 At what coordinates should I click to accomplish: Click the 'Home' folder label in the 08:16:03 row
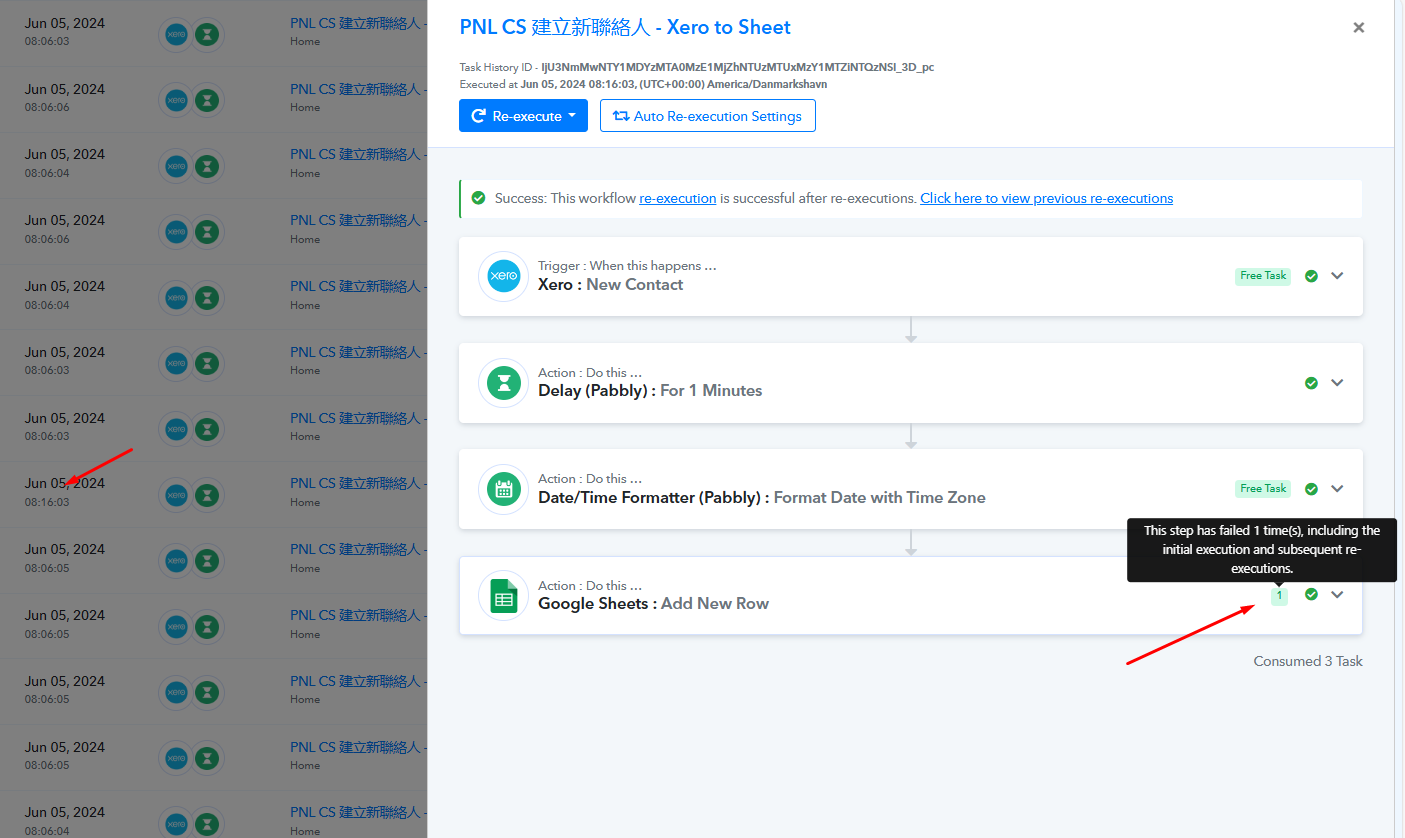[305, 503]
